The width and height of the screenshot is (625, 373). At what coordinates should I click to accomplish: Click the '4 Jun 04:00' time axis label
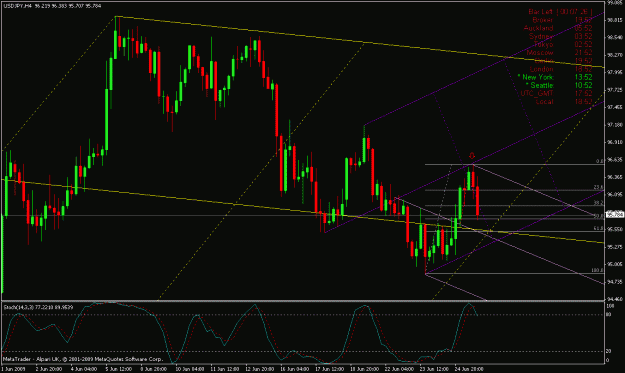tap(84, 369)
